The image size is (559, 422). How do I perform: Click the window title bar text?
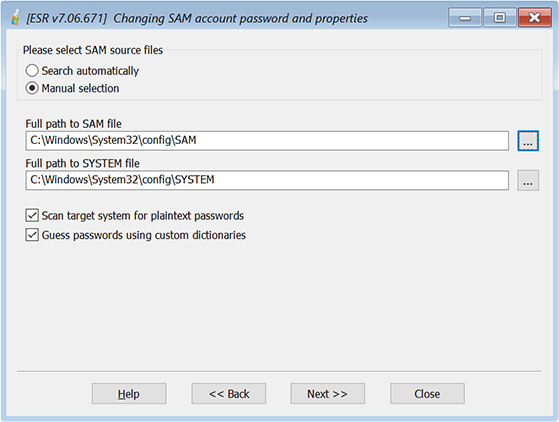tap(197, 18)
